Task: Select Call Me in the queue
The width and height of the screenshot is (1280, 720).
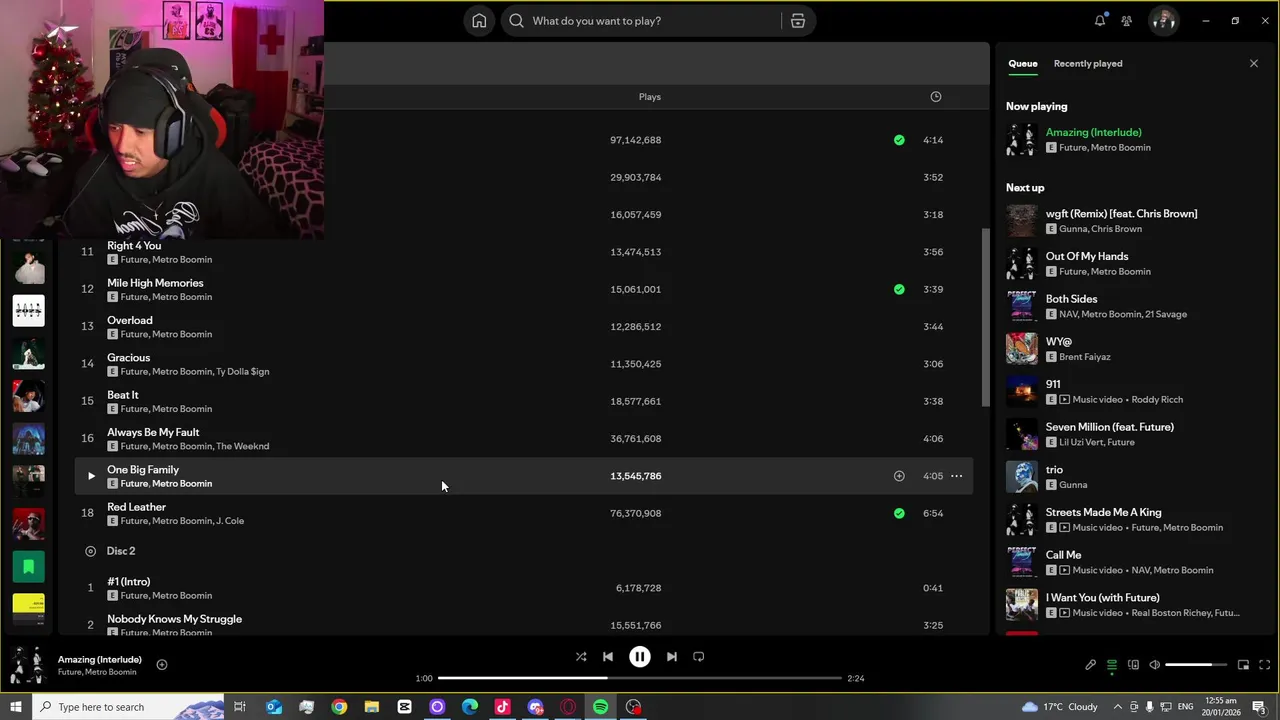Action: 1064,555
